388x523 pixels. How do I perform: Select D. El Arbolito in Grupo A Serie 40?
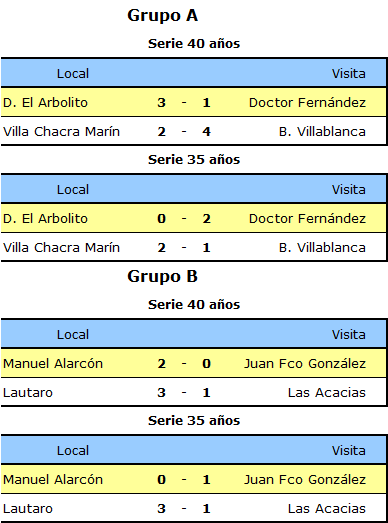[x=45, y=102]
